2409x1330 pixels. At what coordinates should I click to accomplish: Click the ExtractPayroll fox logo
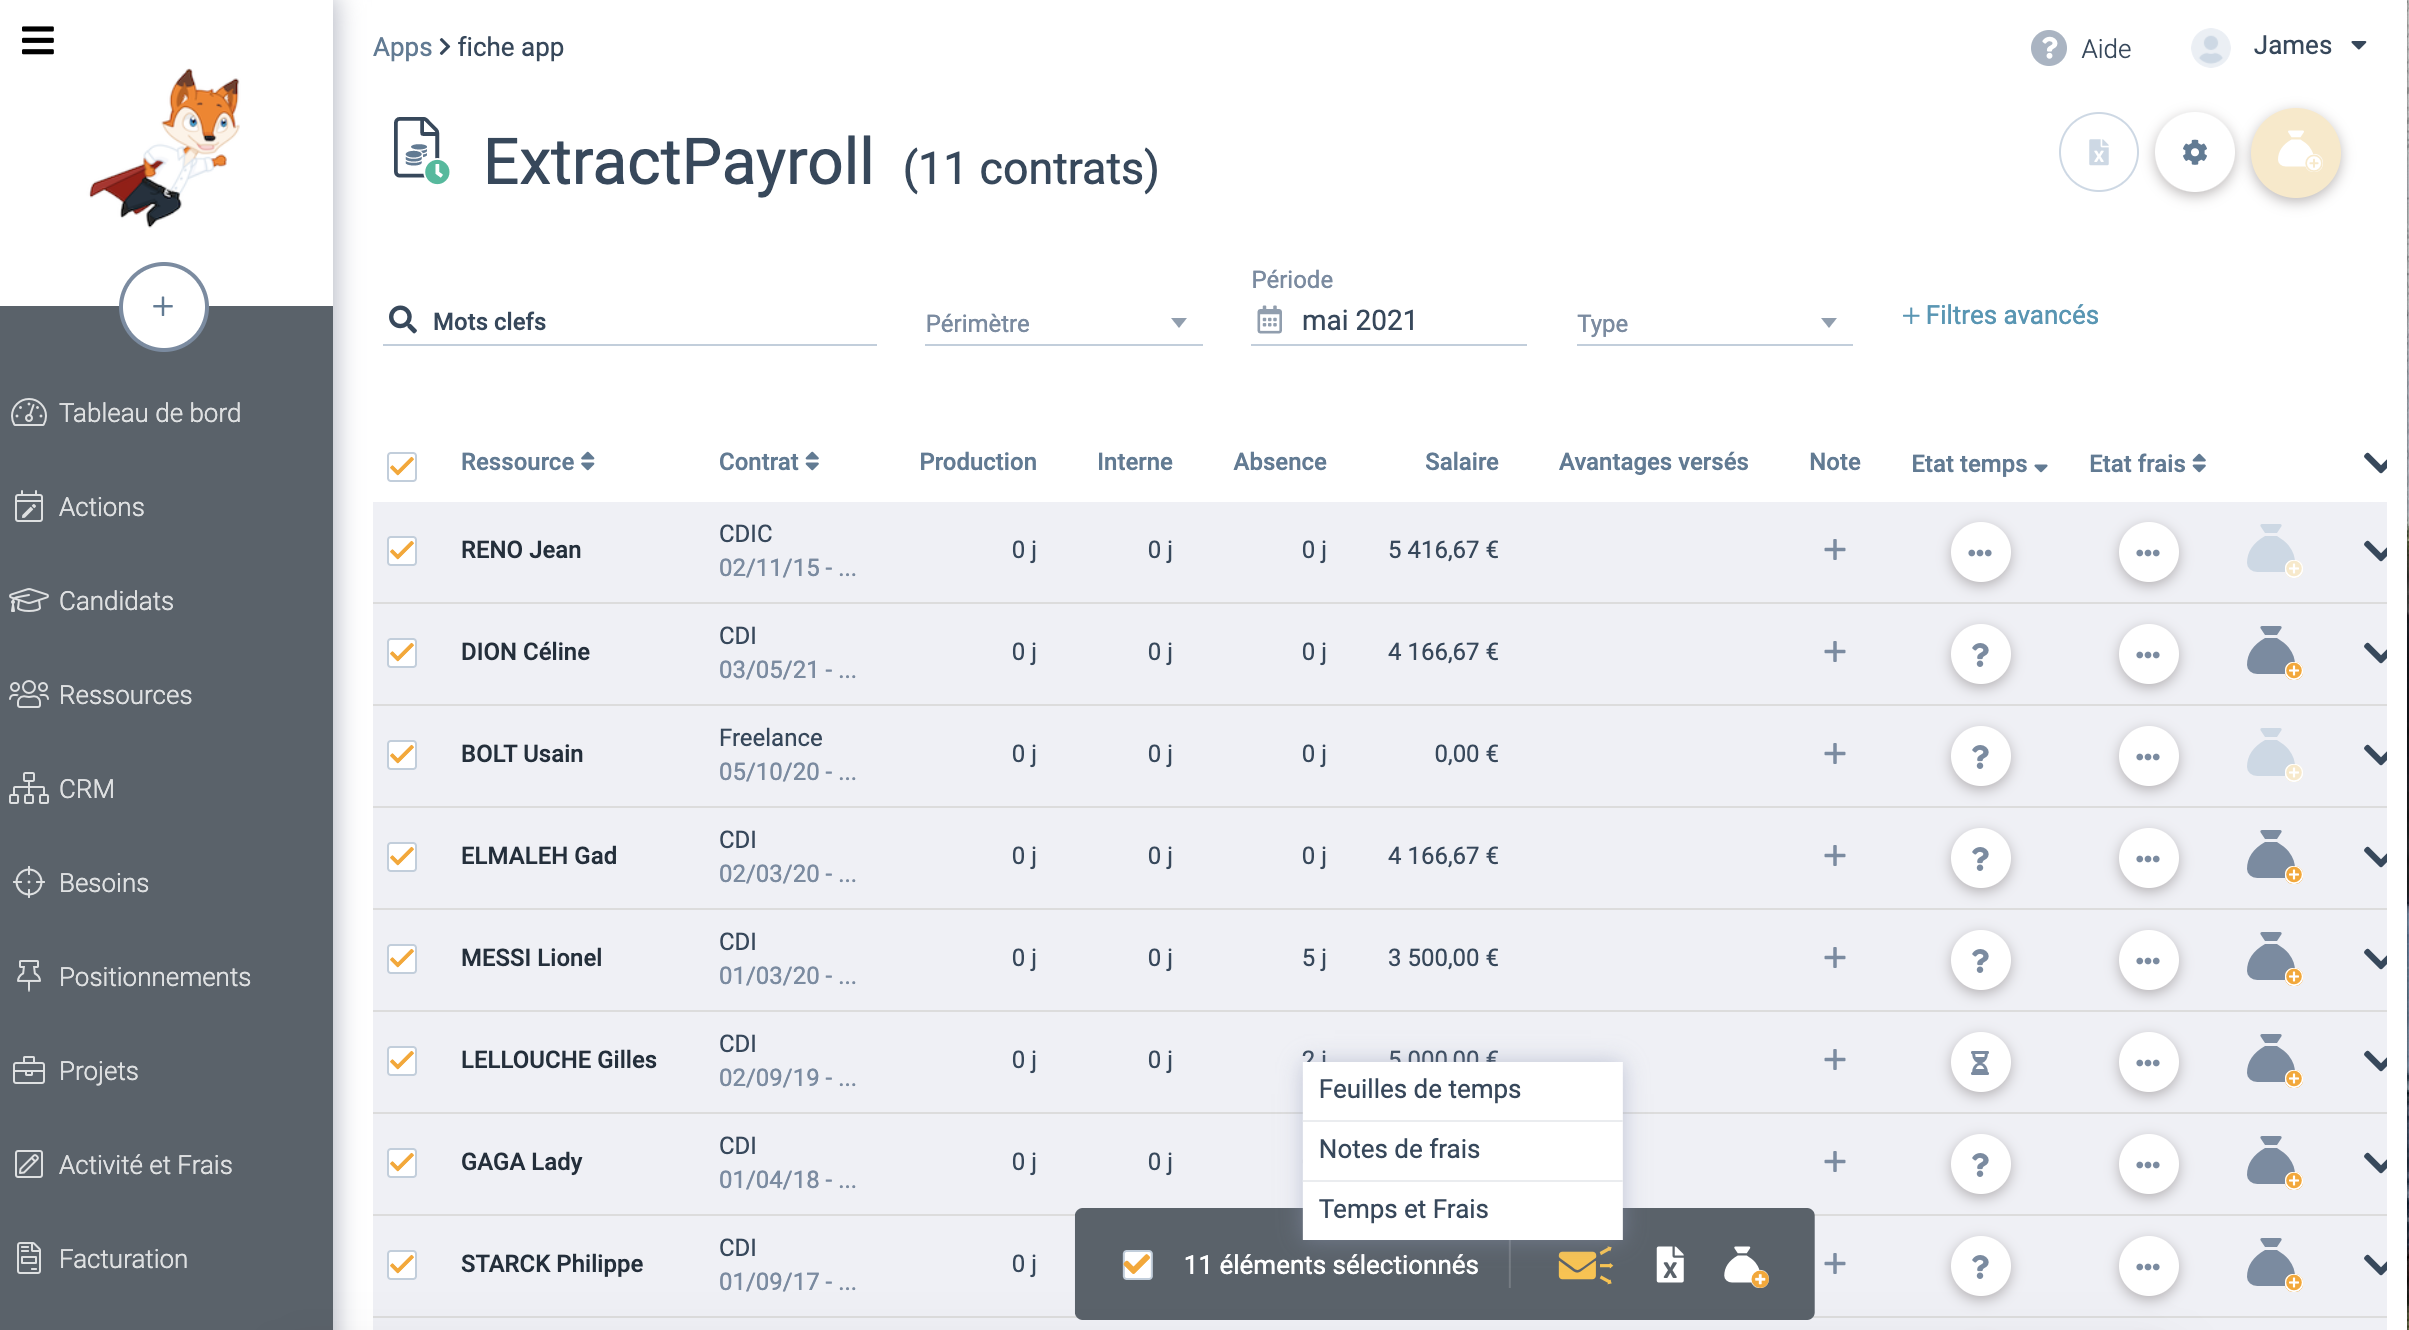point(166,148)
